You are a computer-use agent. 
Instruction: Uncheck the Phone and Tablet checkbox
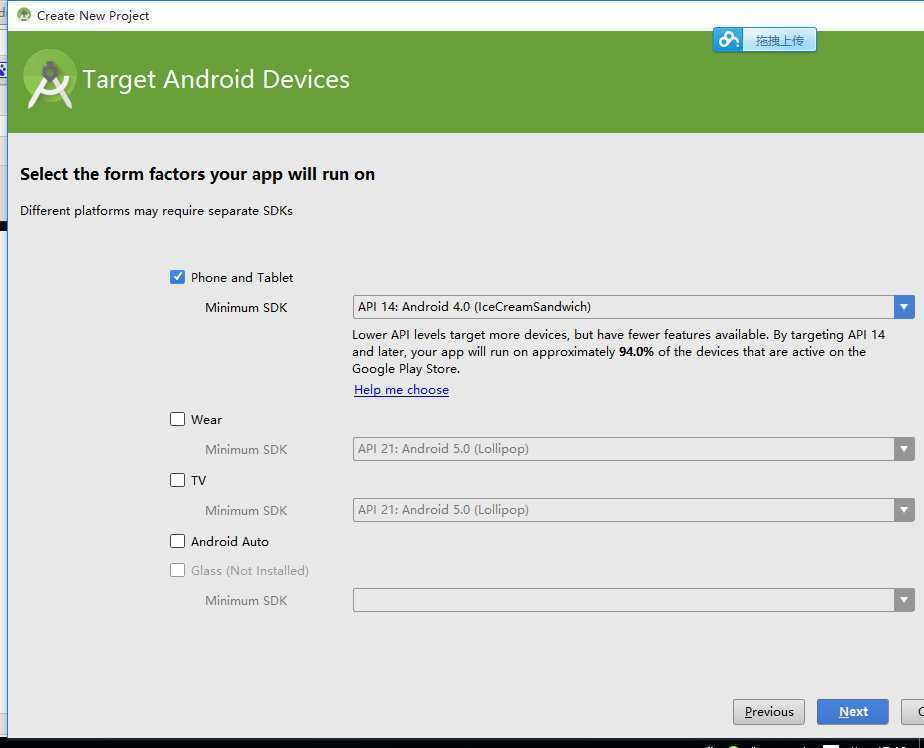[177, 277]
